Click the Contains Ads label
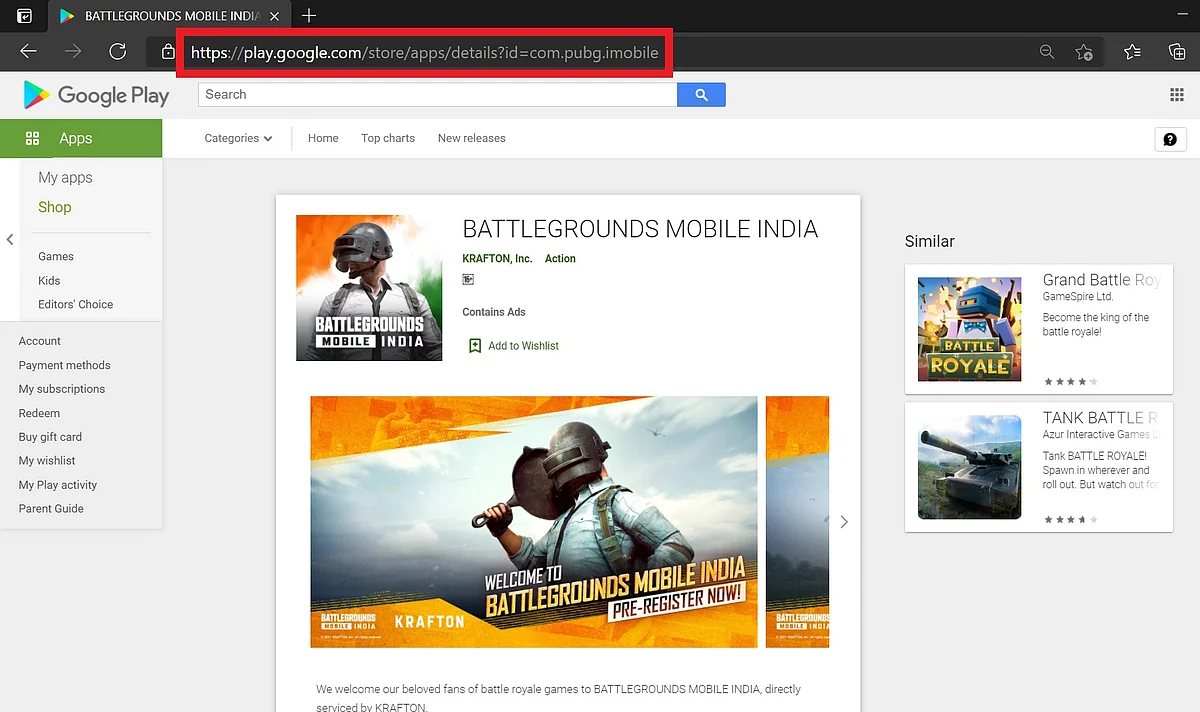Viewport: 1200px width, 712px height. point(494,312)
